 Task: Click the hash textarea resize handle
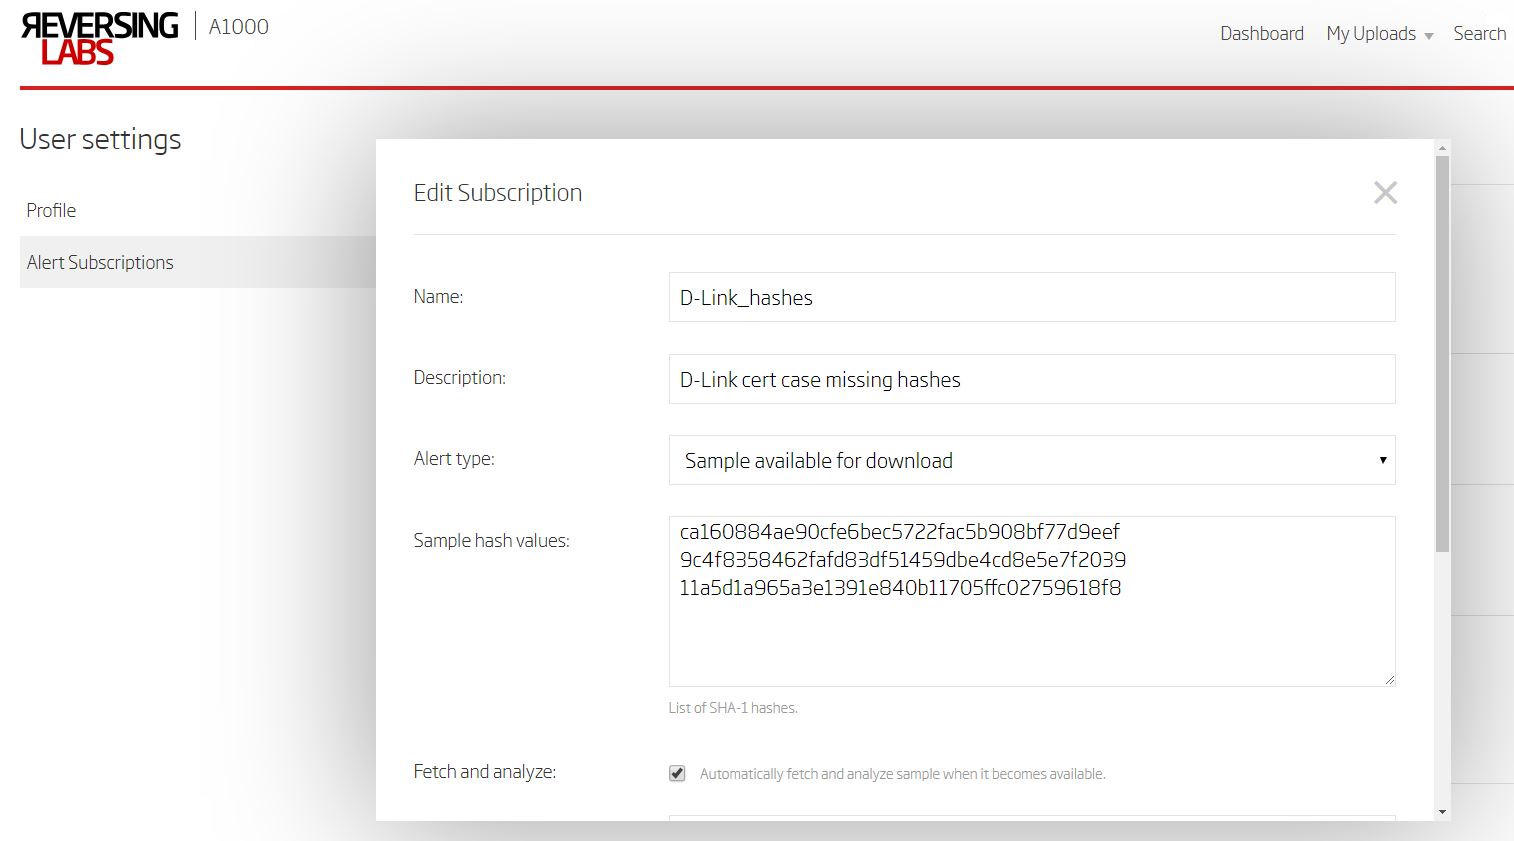[1388, 679]
